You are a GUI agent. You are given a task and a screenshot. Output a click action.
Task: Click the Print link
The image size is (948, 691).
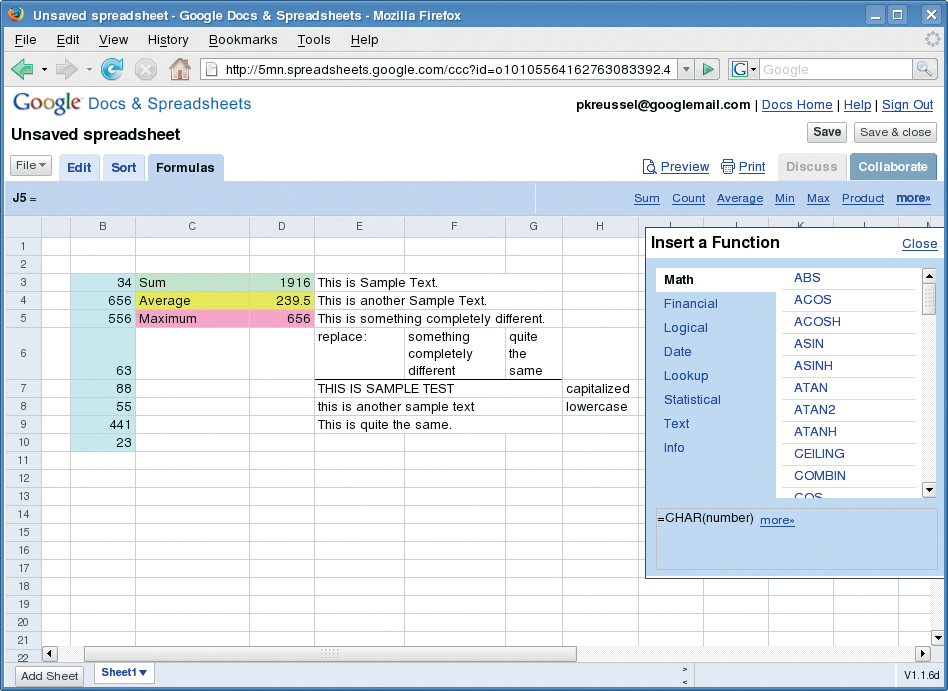click(752, 167)
